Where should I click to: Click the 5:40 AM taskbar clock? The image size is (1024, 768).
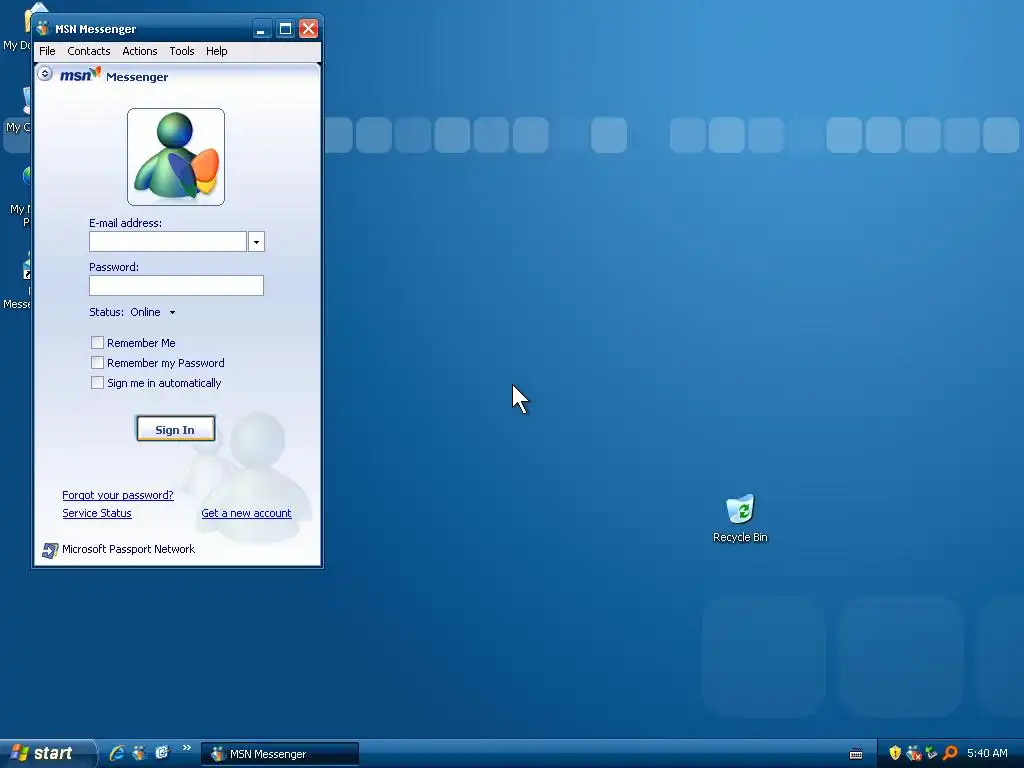pyautogui.click(x=987, y=753)
